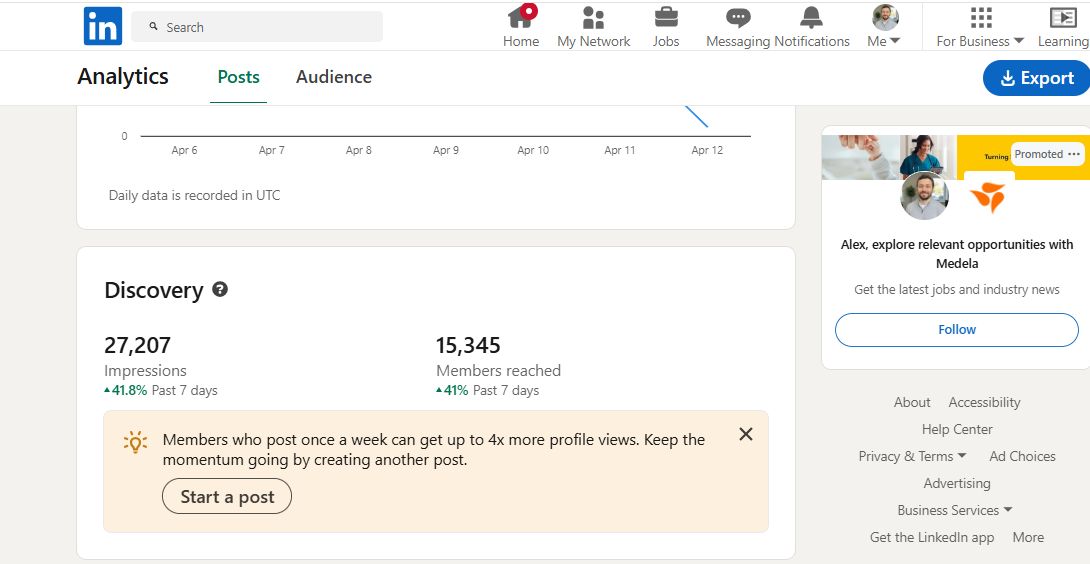Click the Apr 6 chart axis label

click(184, 150)
